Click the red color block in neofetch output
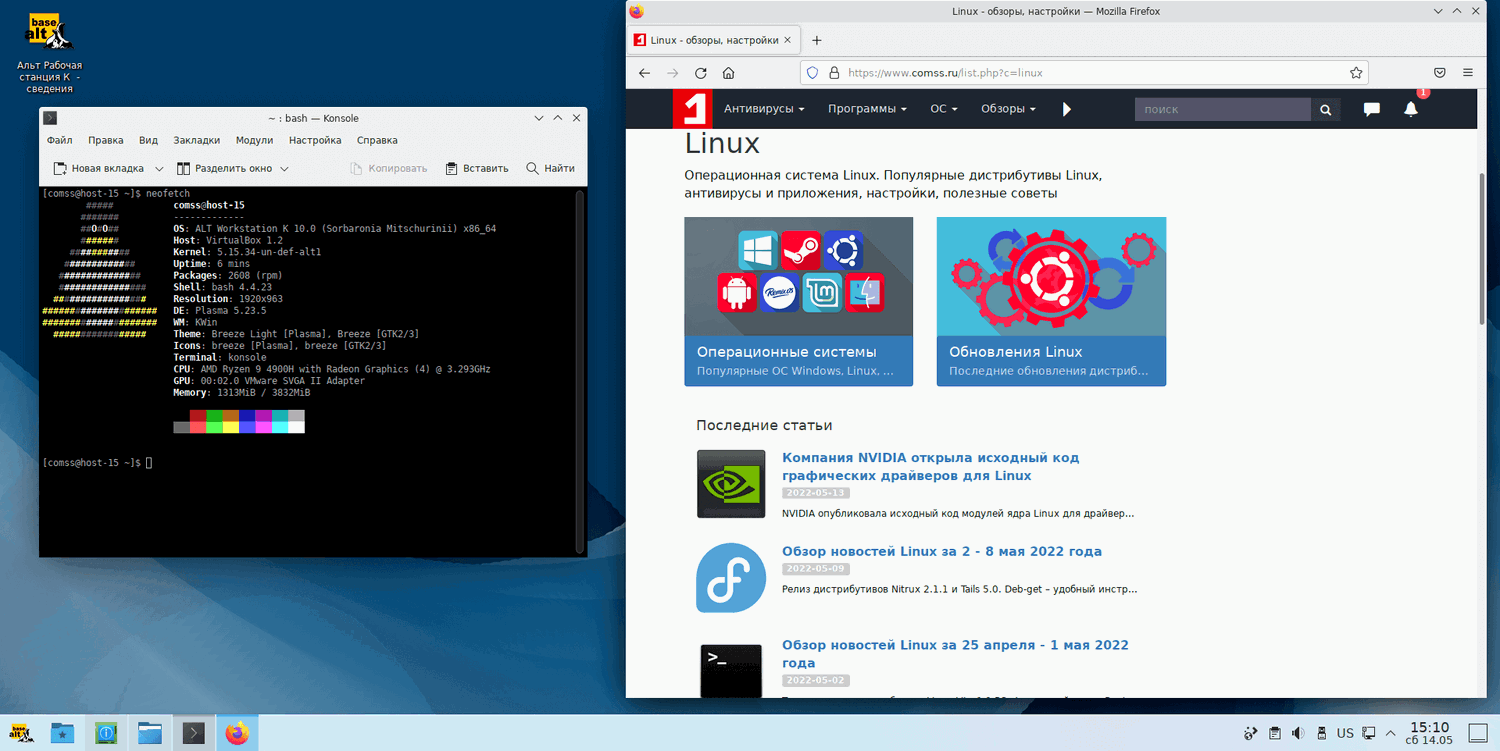 point(198,415)
